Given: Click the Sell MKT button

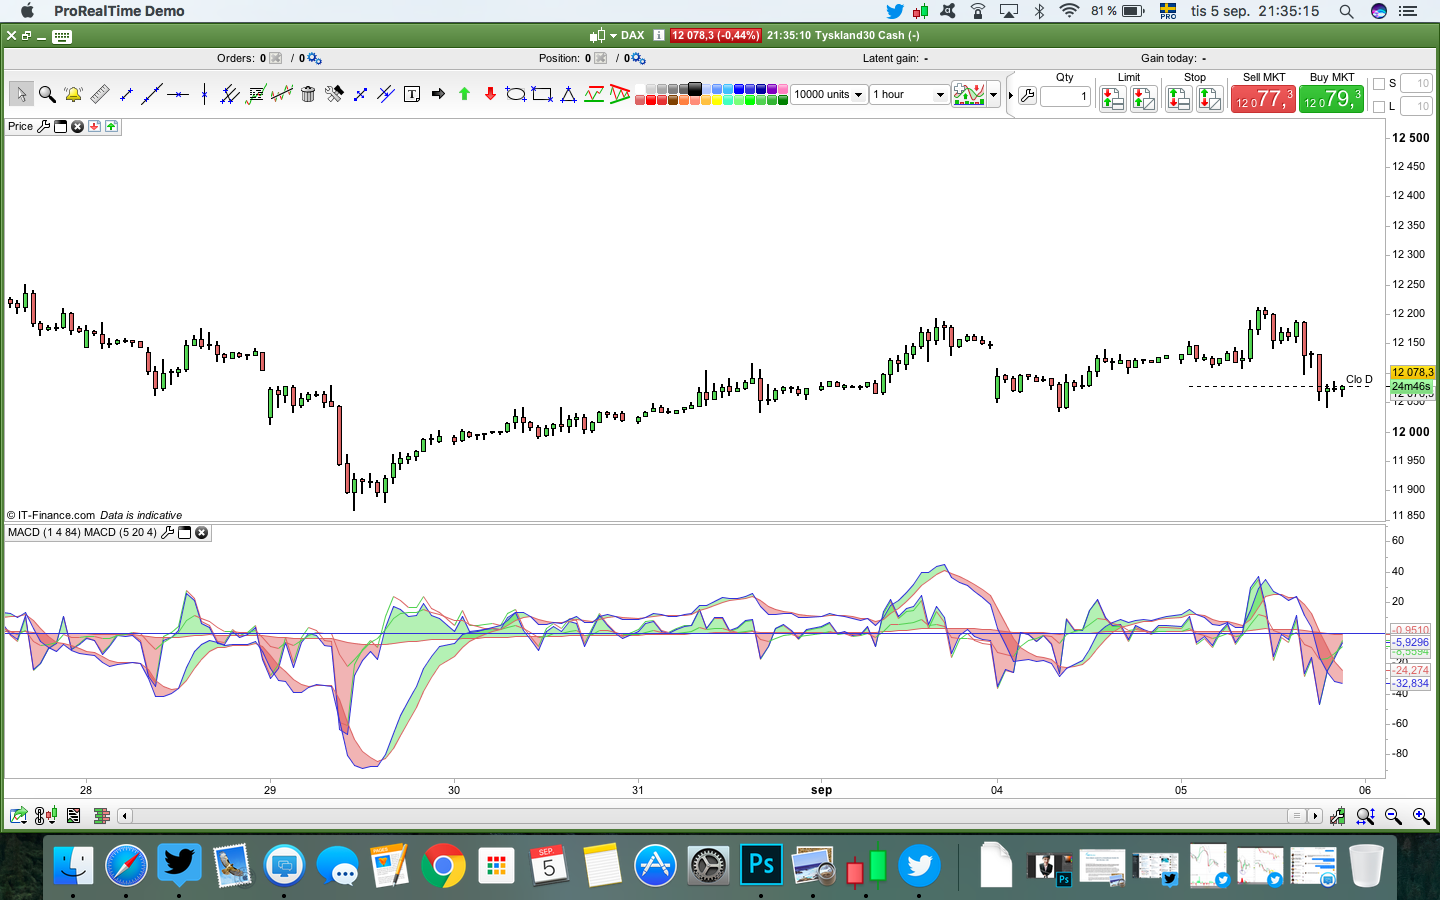Looking at the screenshot, I should 1263,99.
